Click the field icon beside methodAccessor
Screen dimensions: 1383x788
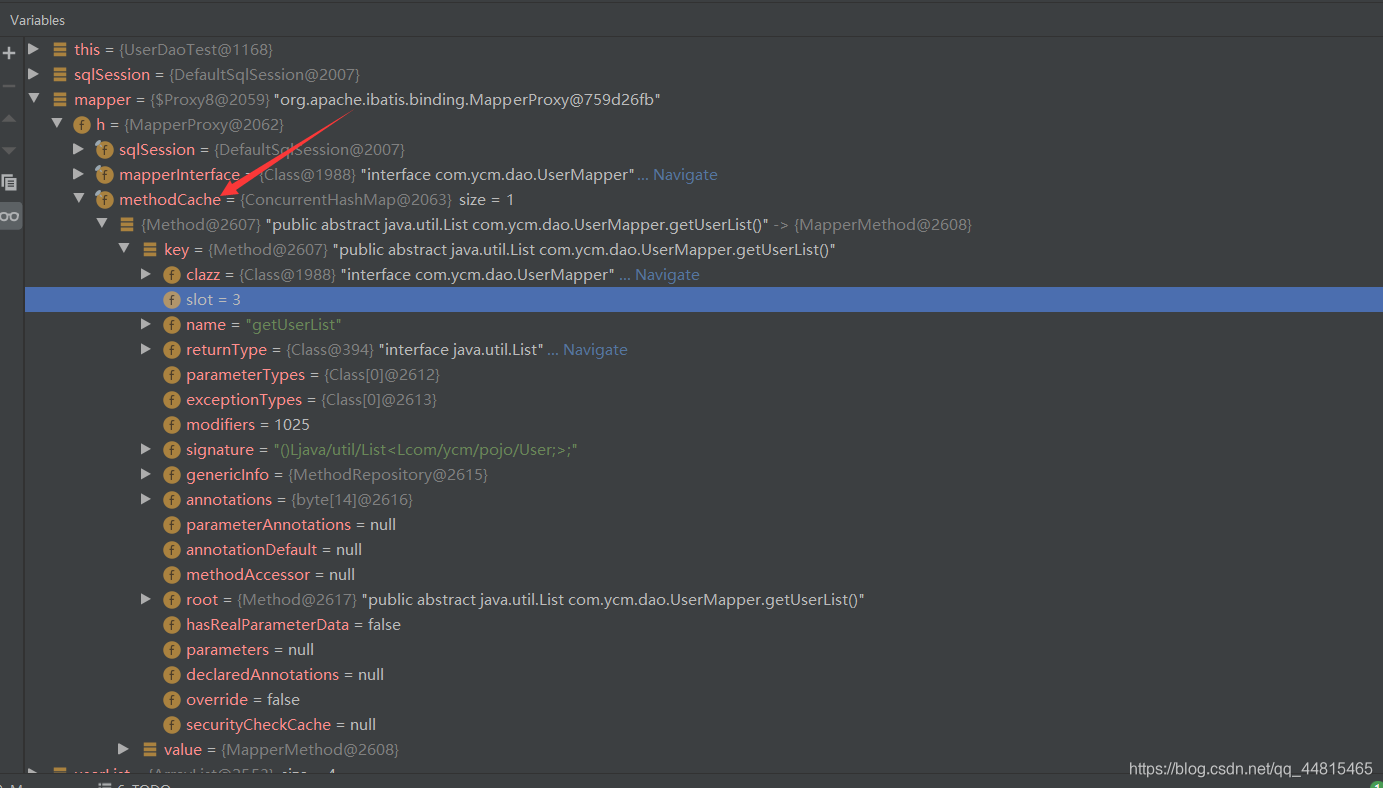172,575
